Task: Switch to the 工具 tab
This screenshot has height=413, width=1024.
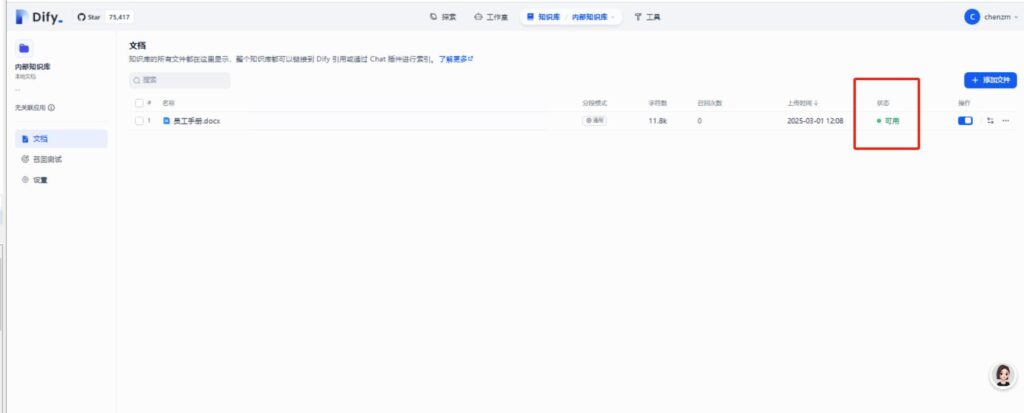Action: [x=647, y=17]
